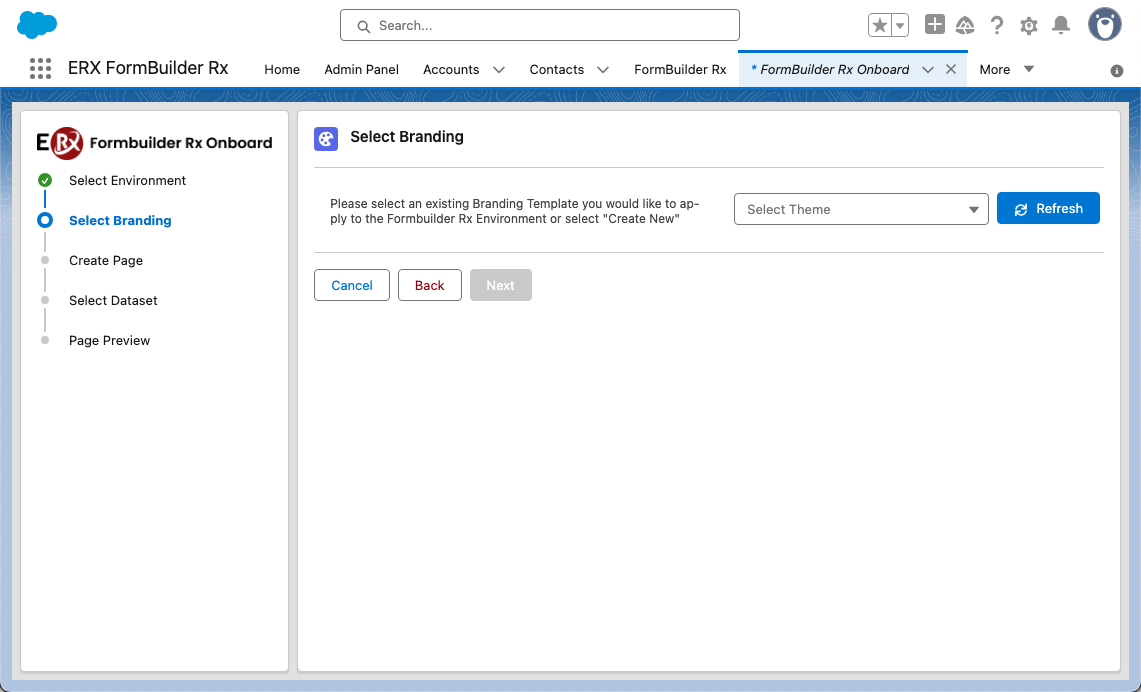Open the App Launcher grid icon
The width and height of the screenshot is (1141, 692).
(x=40, y=69)
